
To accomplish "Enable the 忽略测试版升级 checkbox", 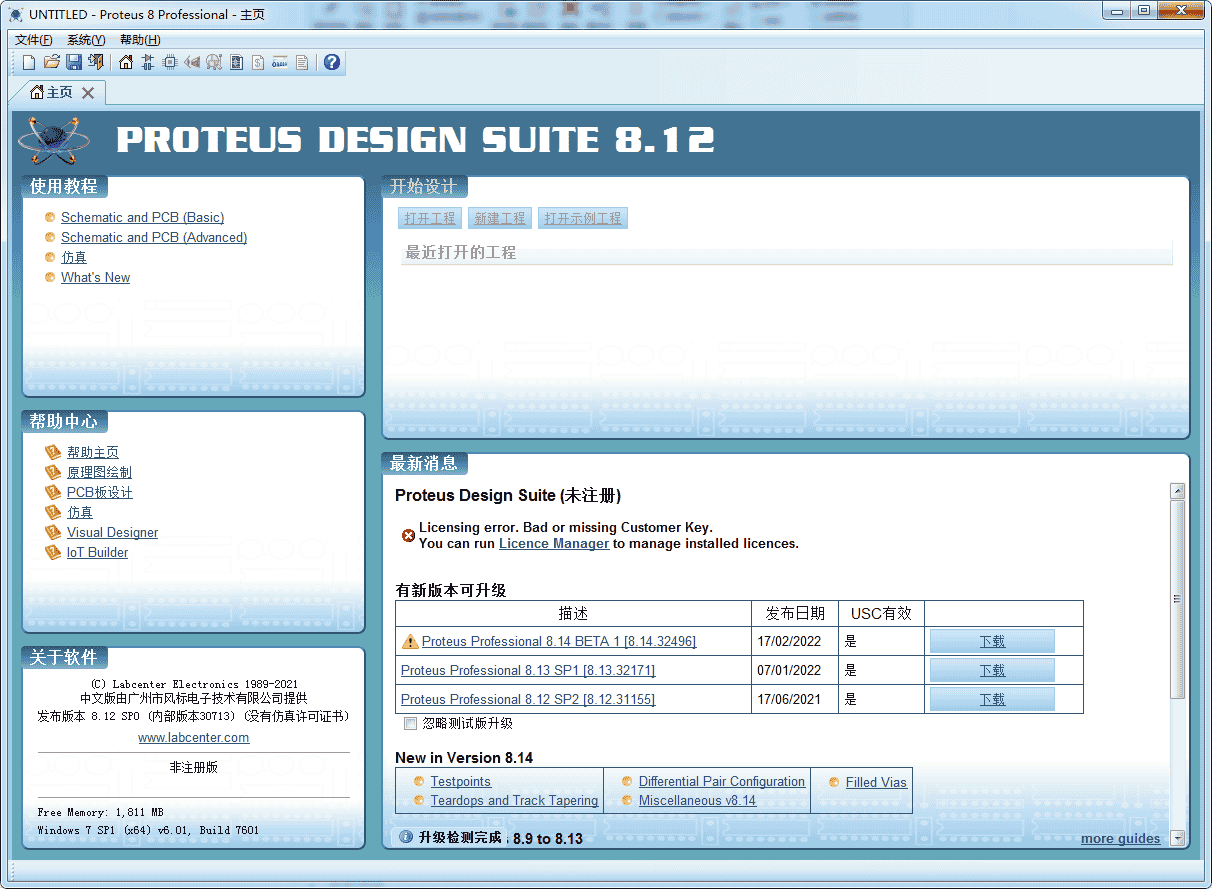I will point(410,723).
